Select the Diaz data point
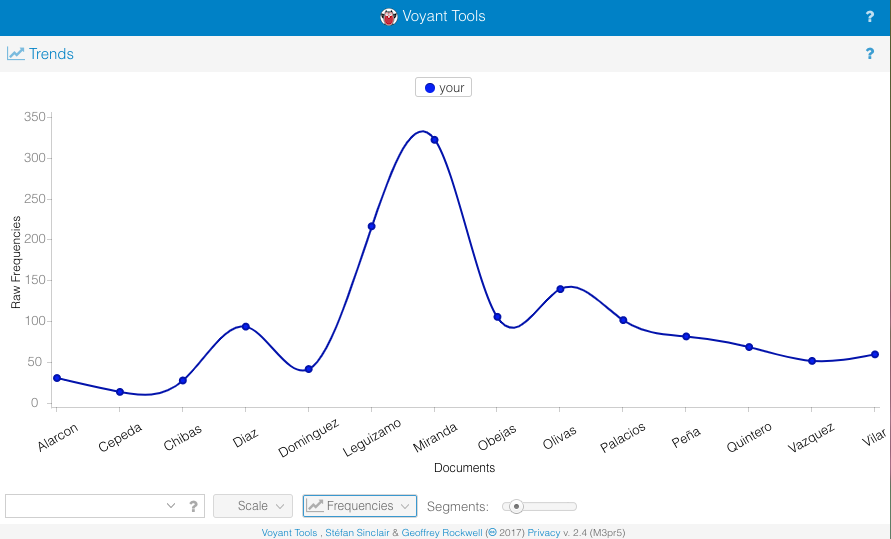The width and height of the screenshot is (891, 539). tap(245, 327)
